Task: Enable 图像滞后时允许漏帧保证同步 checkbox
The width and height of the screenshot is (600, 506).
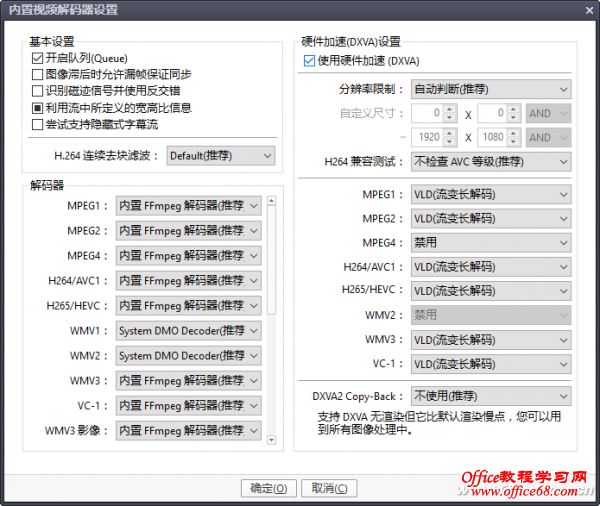Action: tap(37, 75)
